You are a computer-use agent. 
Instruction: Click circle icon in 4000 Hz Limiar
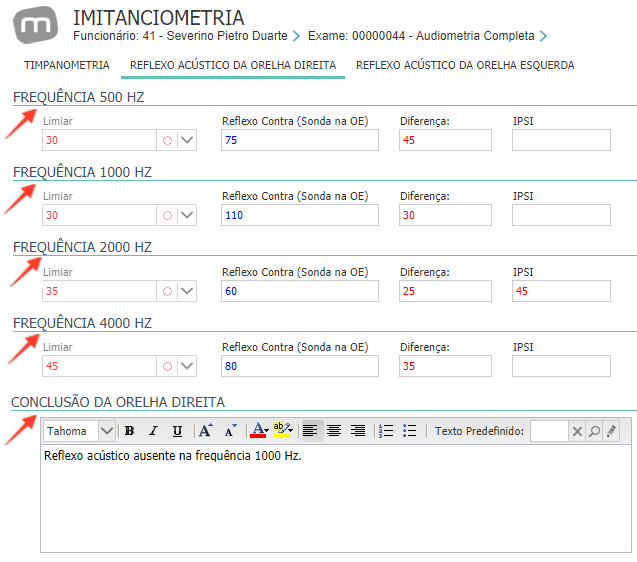[x=167, y=367]
